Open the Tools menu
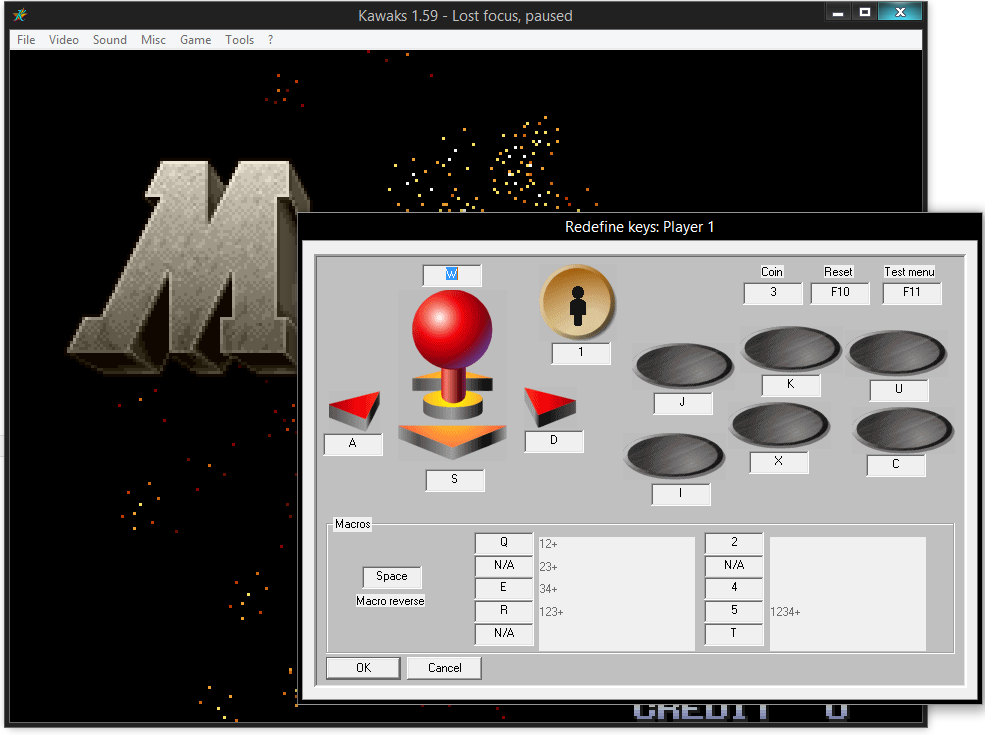The height and width of the screenshot is (735, 985). pyautogui.click(x=239, y=40)
